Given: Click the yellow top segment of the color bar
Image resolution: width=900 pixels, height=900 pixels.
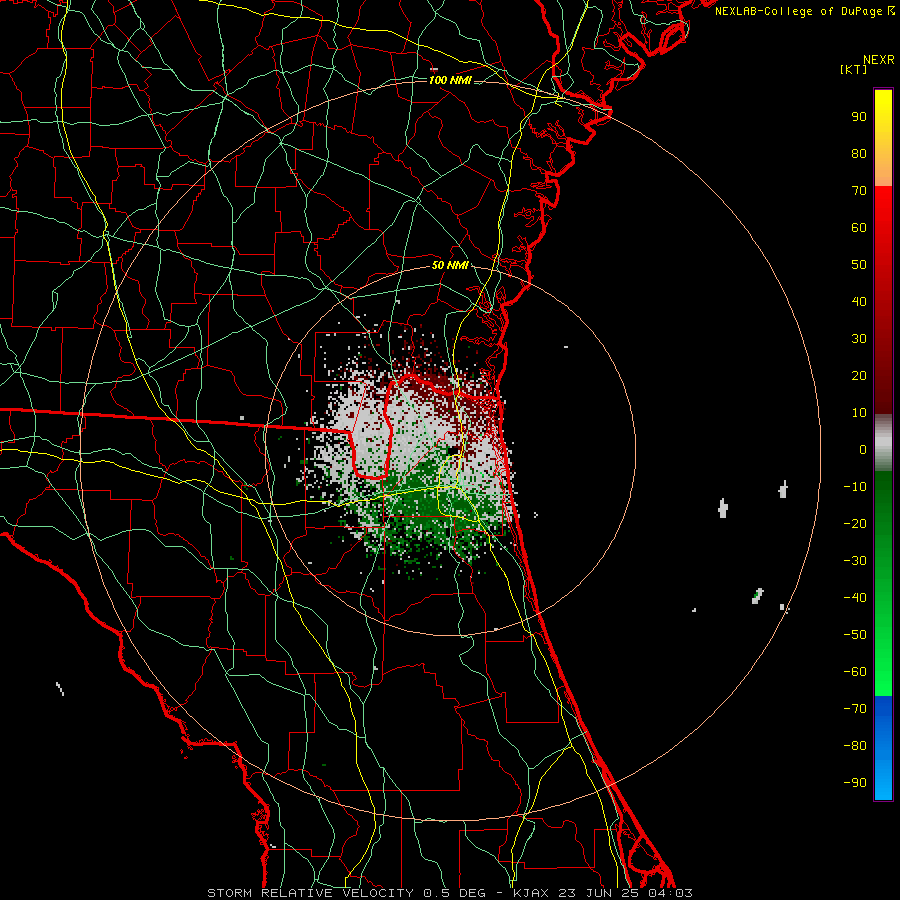Looking at the screenshot, I should pos(883,138).
